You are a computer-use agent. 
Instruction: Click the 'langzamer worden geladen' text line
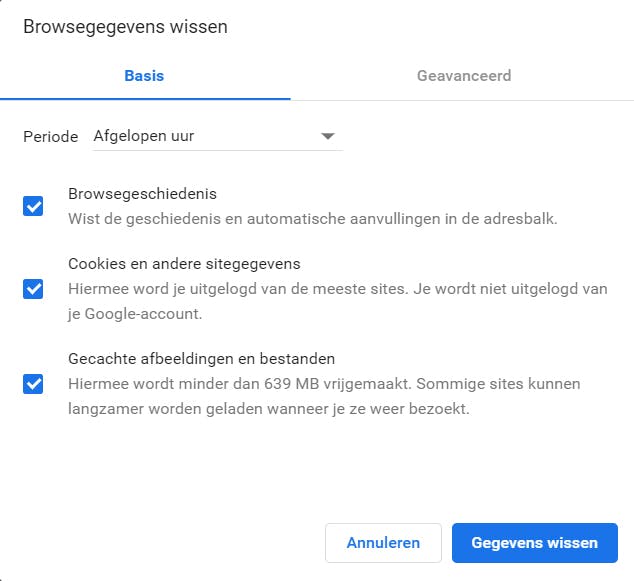pyautogui.click(x=268, y=408)
